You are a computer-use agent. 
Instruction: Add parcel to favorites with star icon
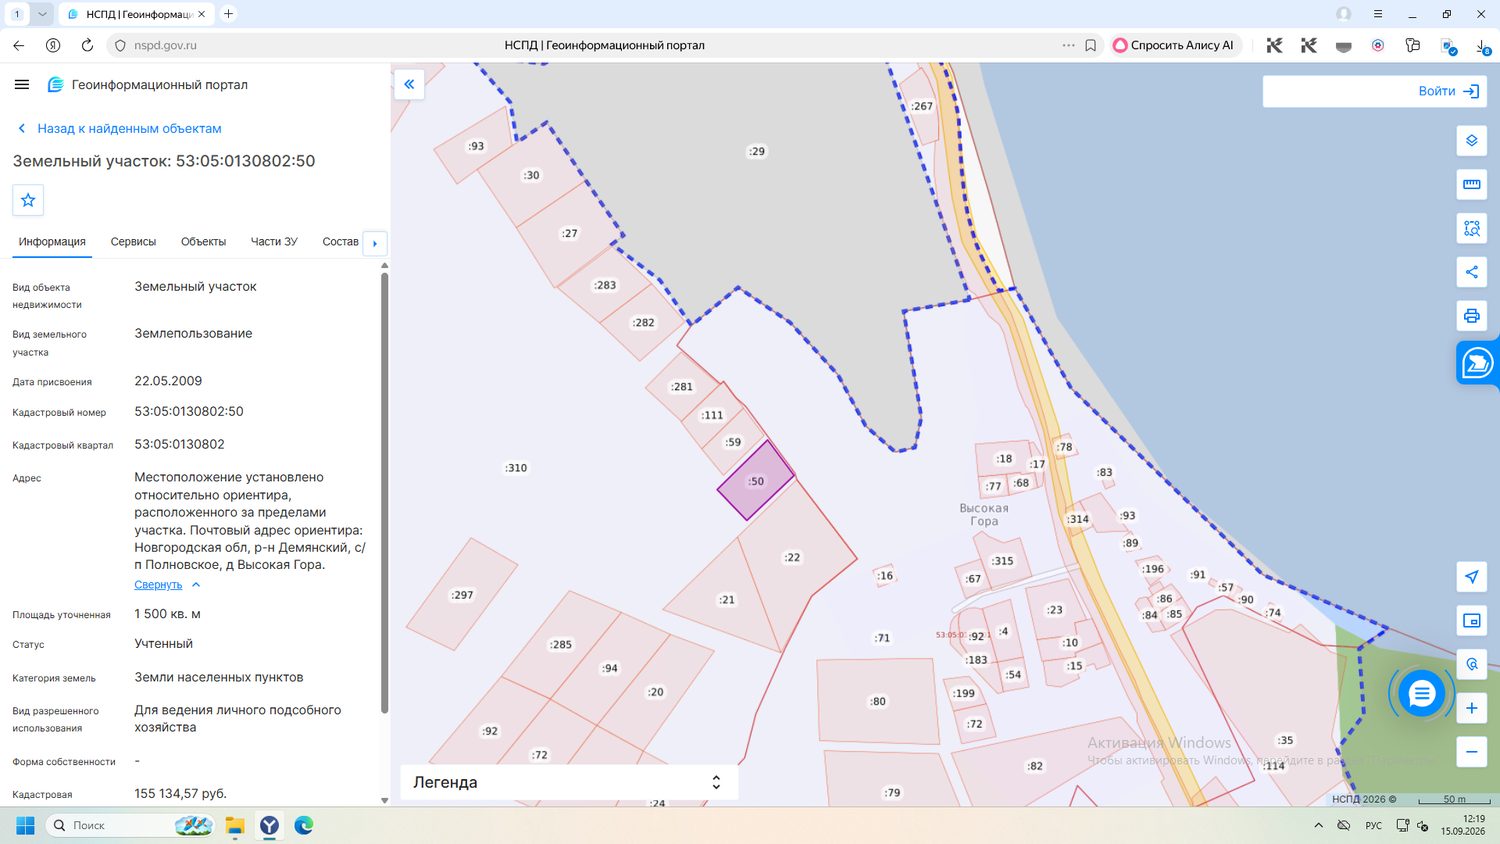[28, 200]
